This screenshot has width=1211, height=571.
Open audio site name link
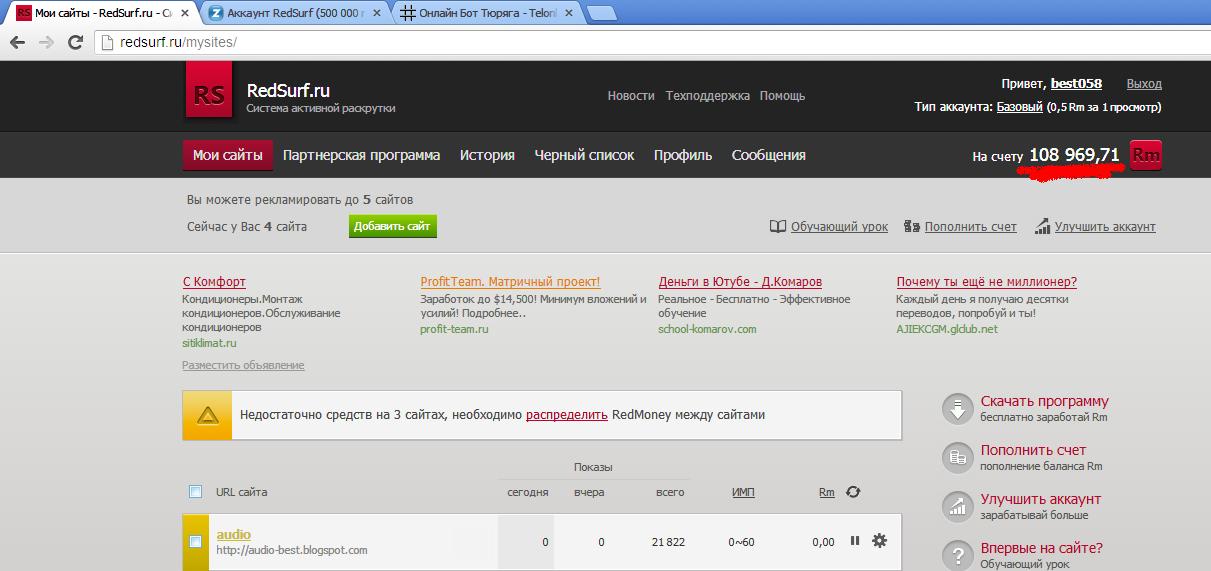tap(234, 534)
